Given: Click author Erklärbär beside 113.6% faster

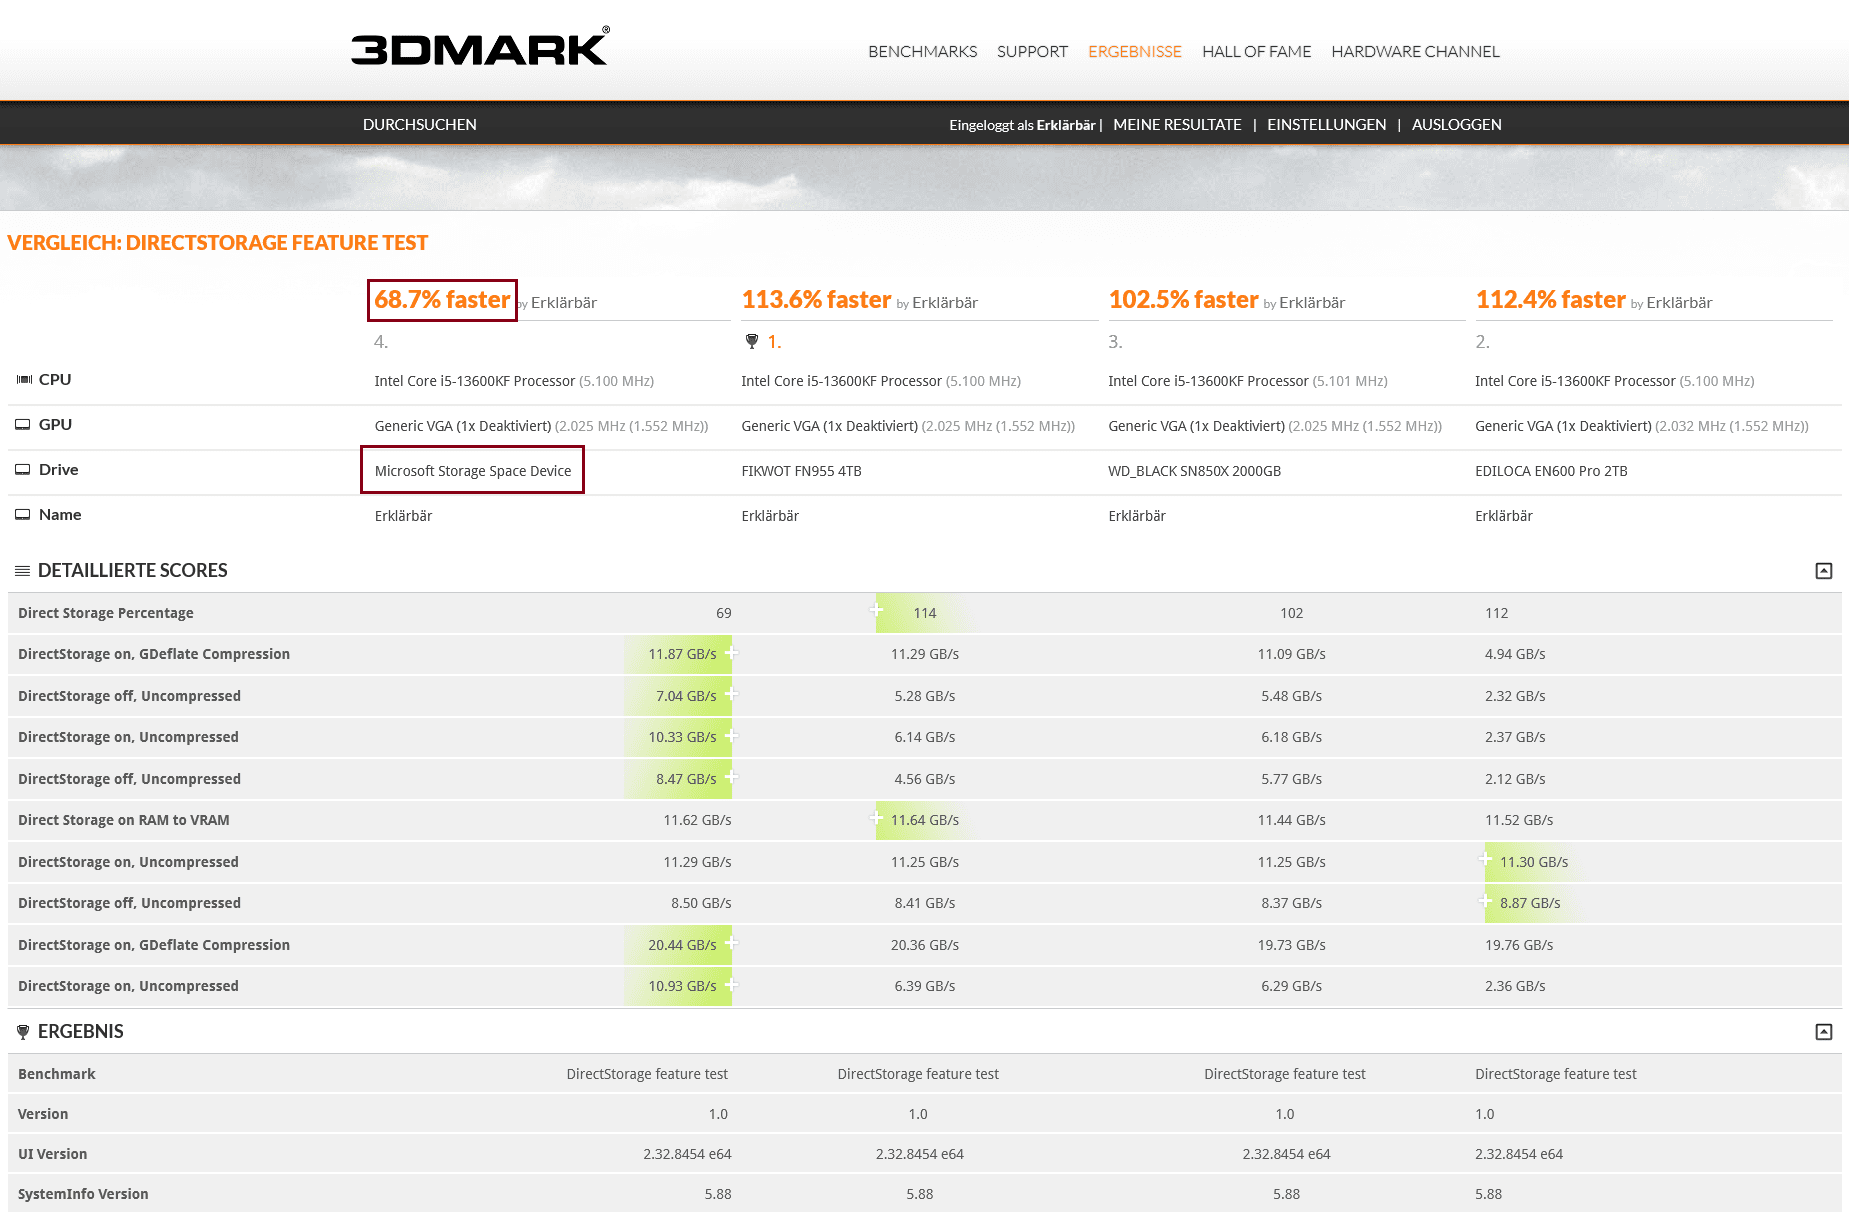Looking at the screenshot, I should click(x=945, y=303).
